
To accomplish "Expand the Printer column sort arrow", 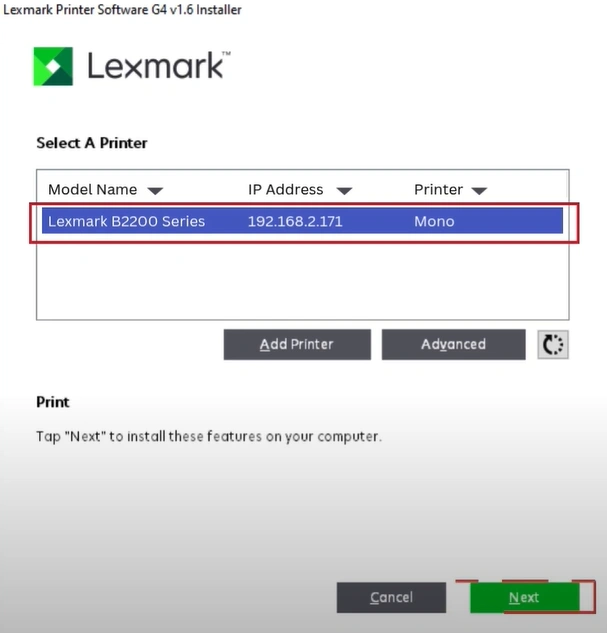I will pos(479,191).
